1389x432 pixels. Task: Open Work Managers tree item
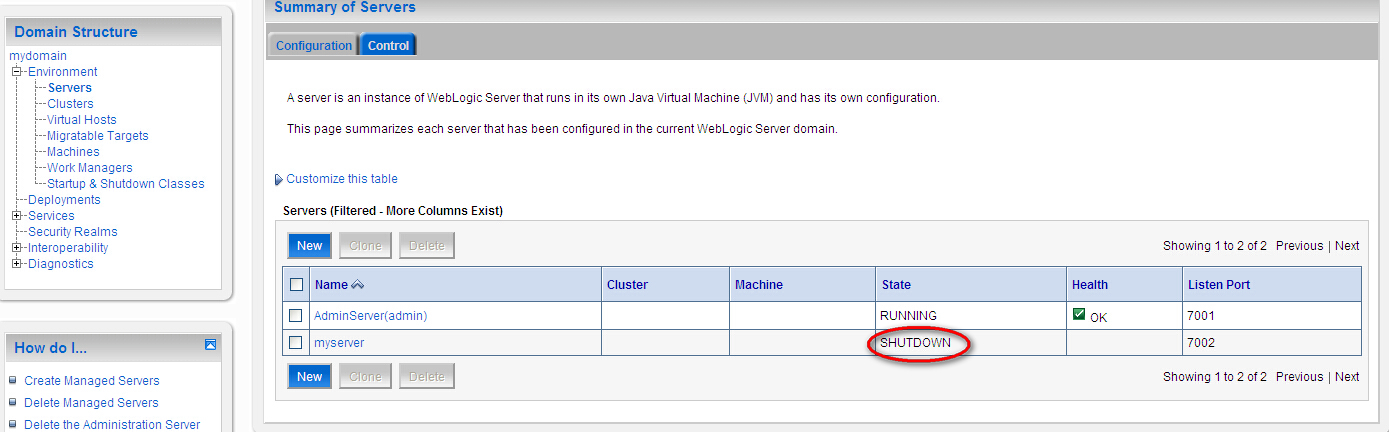90,168
